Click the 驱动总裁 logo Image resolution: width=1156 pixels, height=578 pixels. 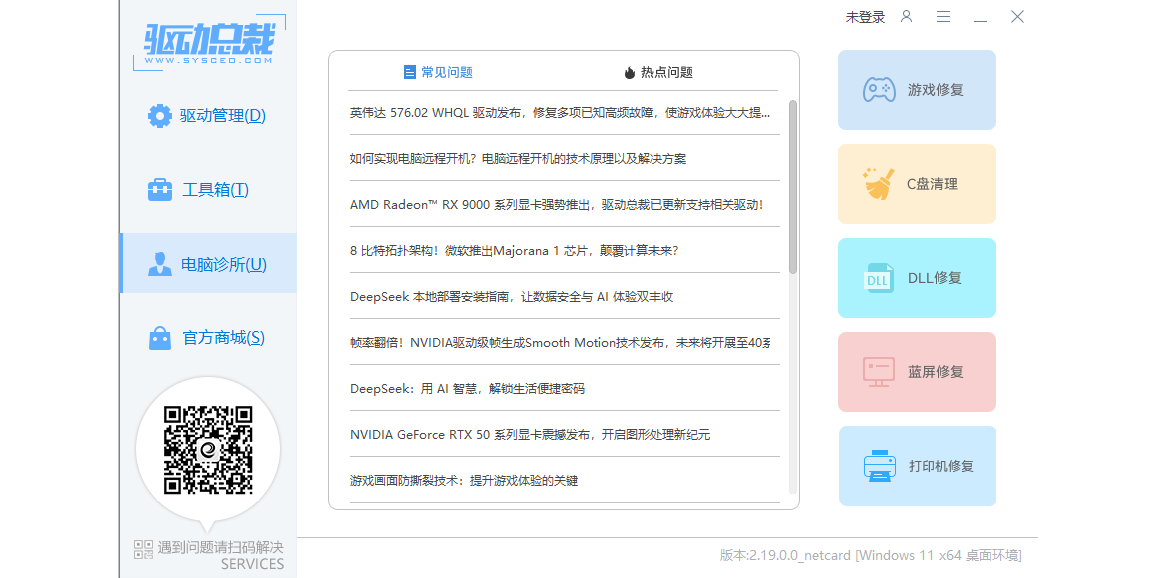[209, 43]
